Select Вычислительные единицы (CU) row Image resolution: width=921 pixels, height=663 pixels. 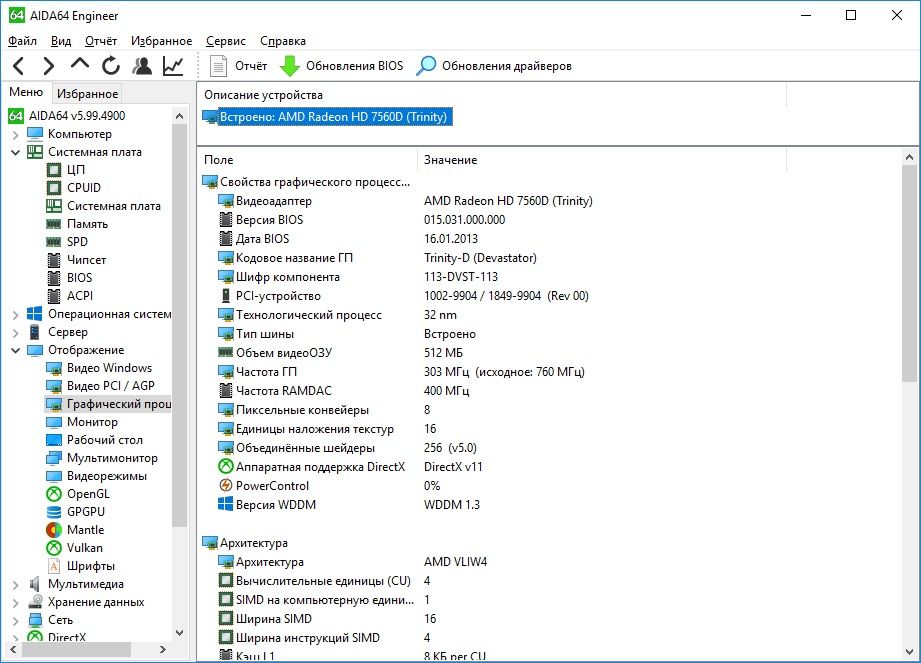pyautogui.click(x=324, y=581)
